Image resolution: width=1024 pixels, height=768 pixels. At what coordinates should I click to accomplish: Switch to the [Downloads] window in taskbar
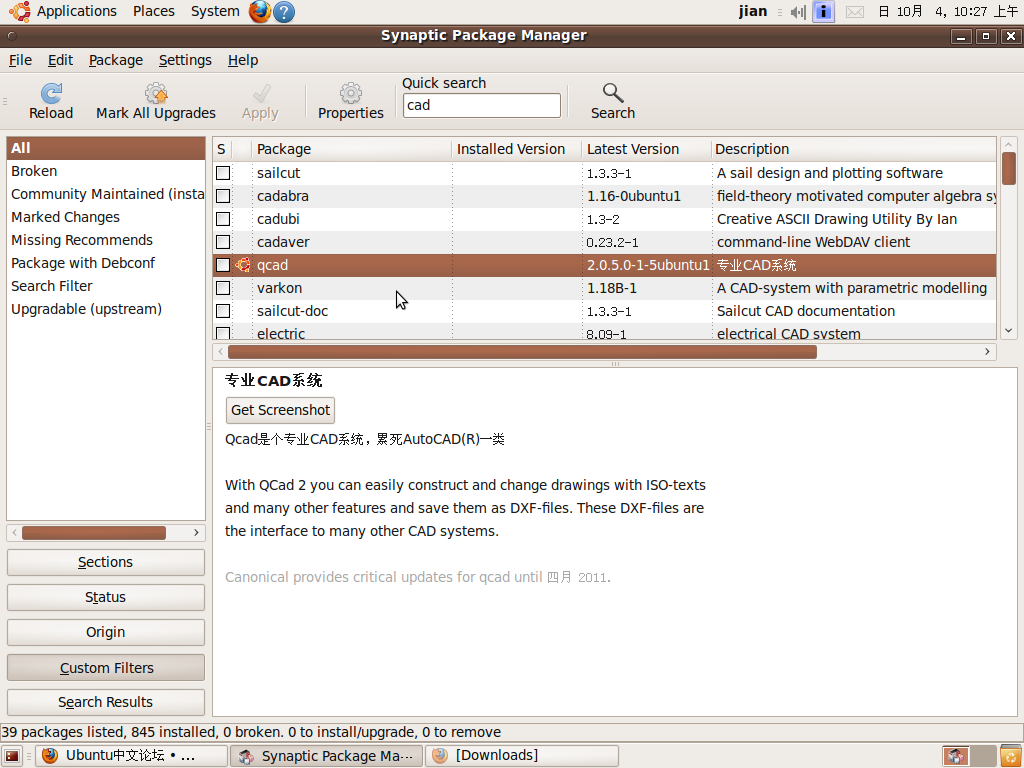point(522,756)
